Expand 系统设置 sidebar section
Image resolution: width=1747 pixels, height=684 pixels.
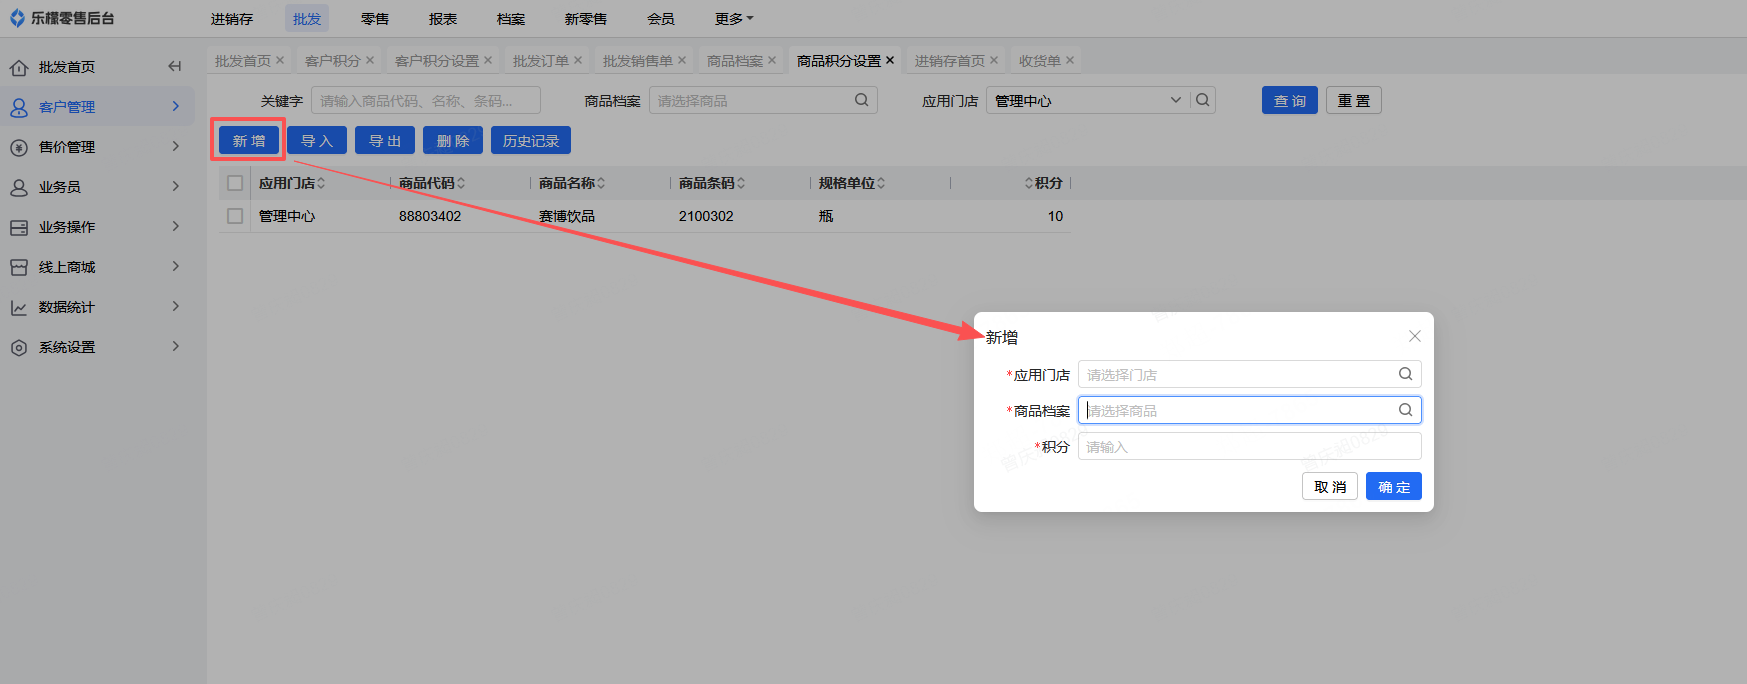(x=96, y=347)
